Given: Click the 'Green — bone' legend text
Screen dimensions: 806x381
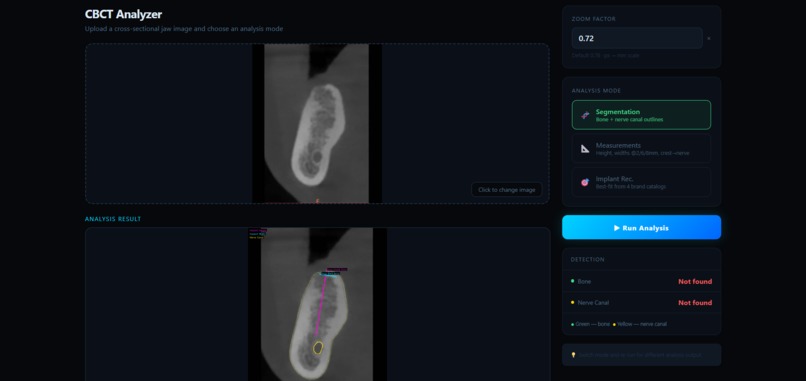Looking at the screenshot, I should click(593, 324).
